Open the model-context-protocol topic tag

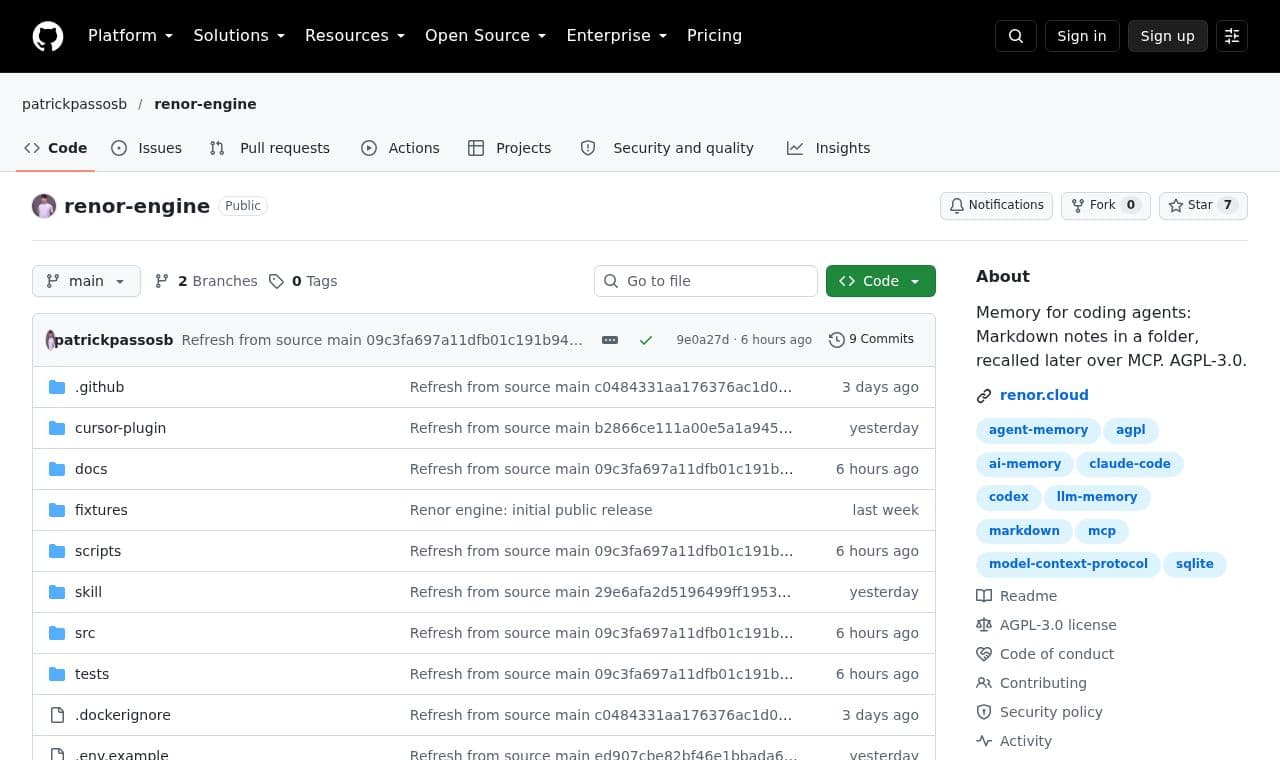pyautogui.click(x=1068, y=564)
